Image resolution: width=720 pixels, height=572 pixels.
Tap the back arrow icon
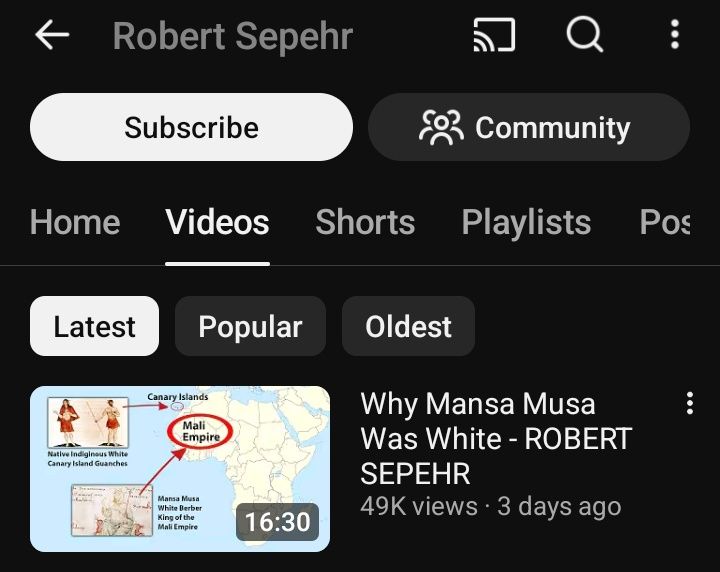(x=52, y=34)
